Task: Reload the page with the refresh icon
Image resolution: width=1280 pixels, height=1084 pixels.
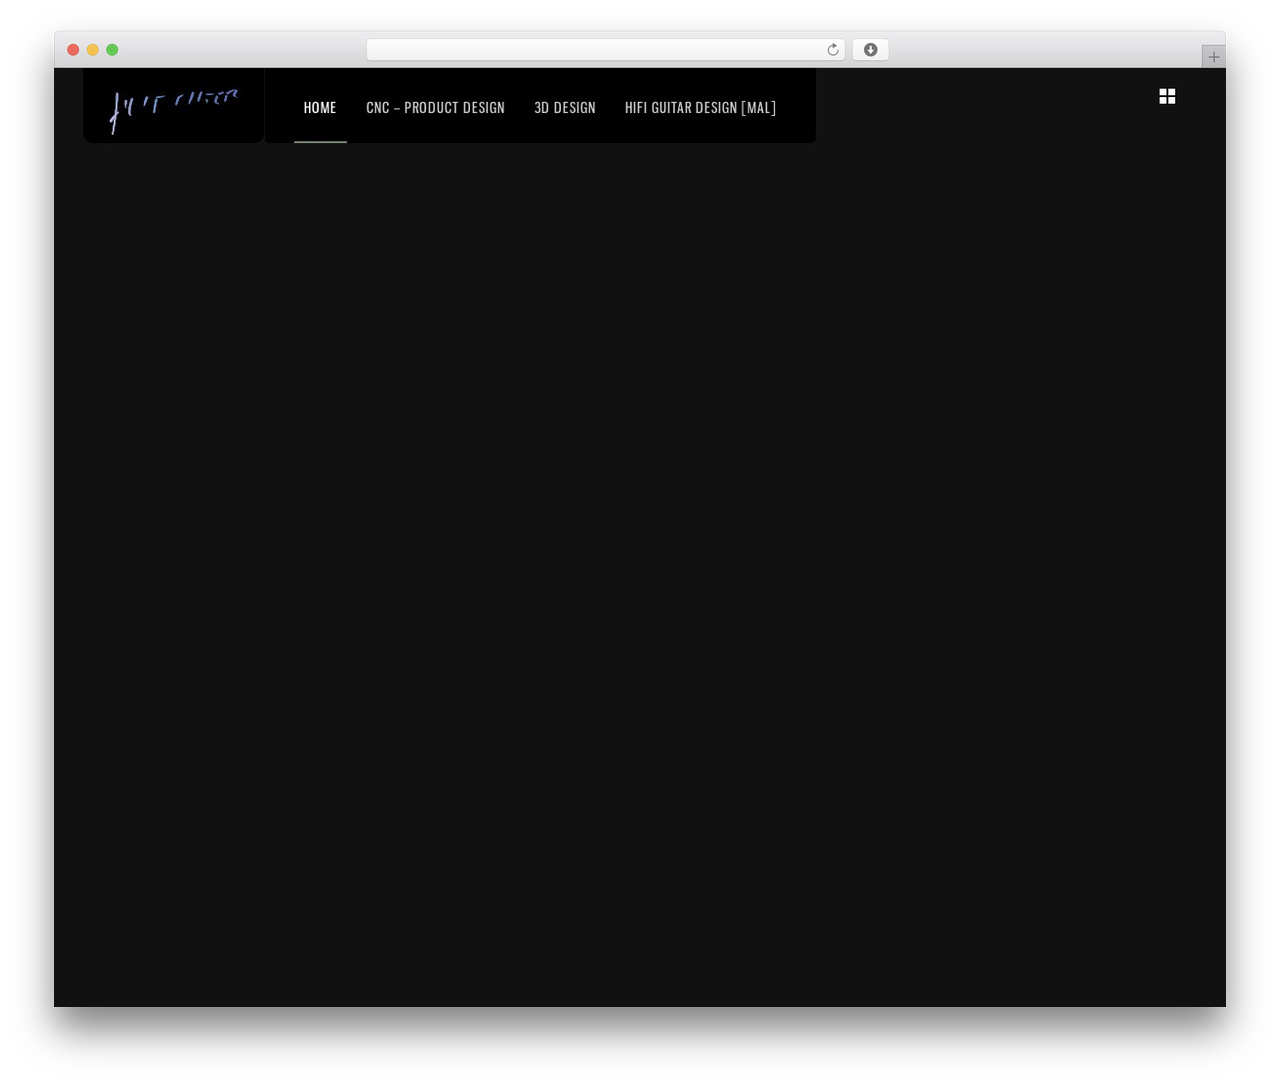Action: tap(833, 50)
